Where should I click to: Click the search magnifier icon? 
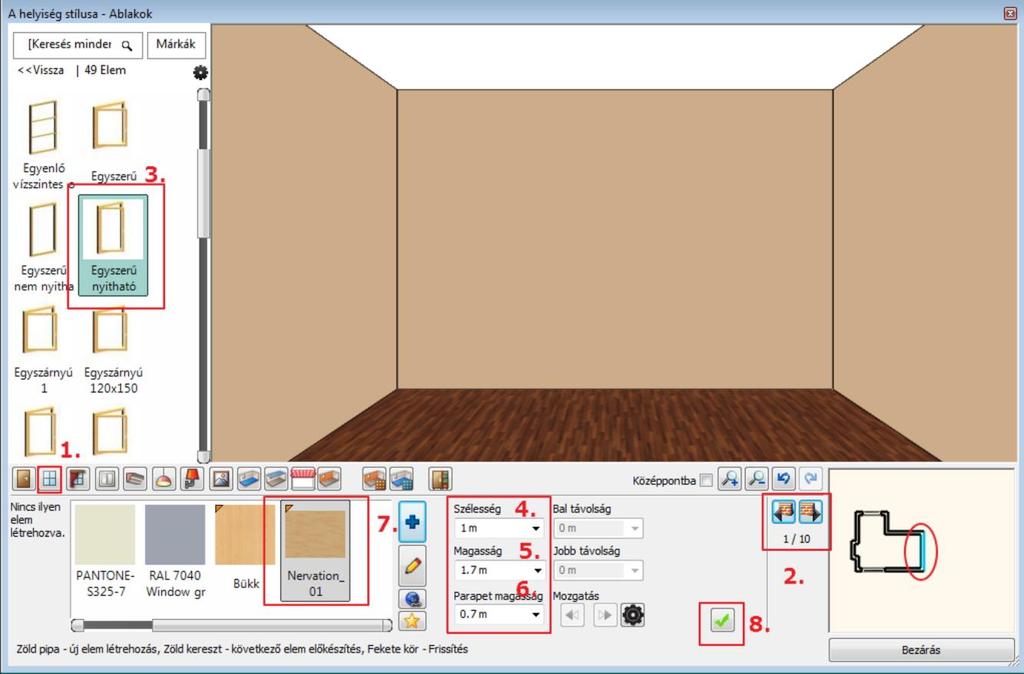(x=127, y=46)
